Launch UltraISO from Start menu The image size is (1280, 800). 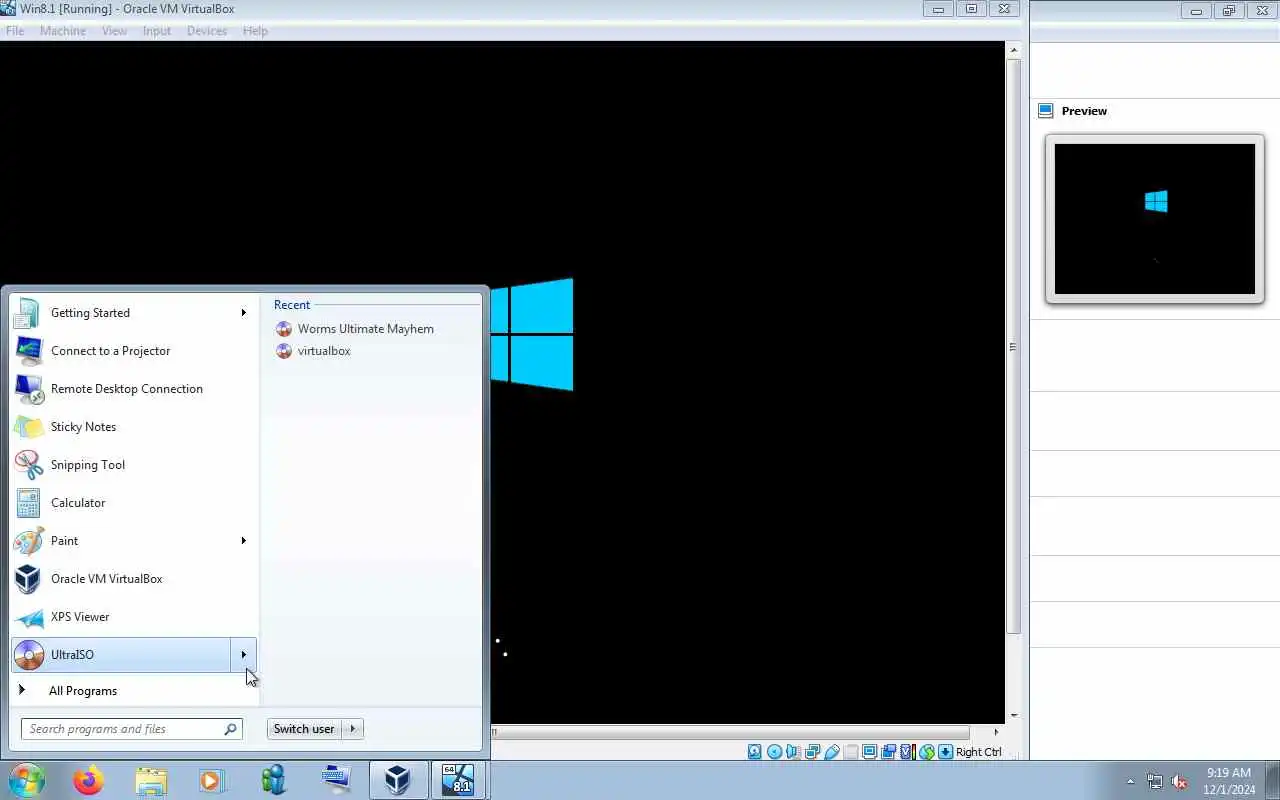pos(121,655)
